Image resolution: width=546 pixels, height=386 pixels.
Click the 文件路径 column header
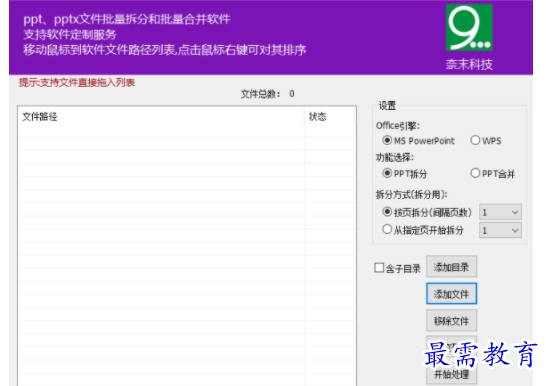pos(162,117)
